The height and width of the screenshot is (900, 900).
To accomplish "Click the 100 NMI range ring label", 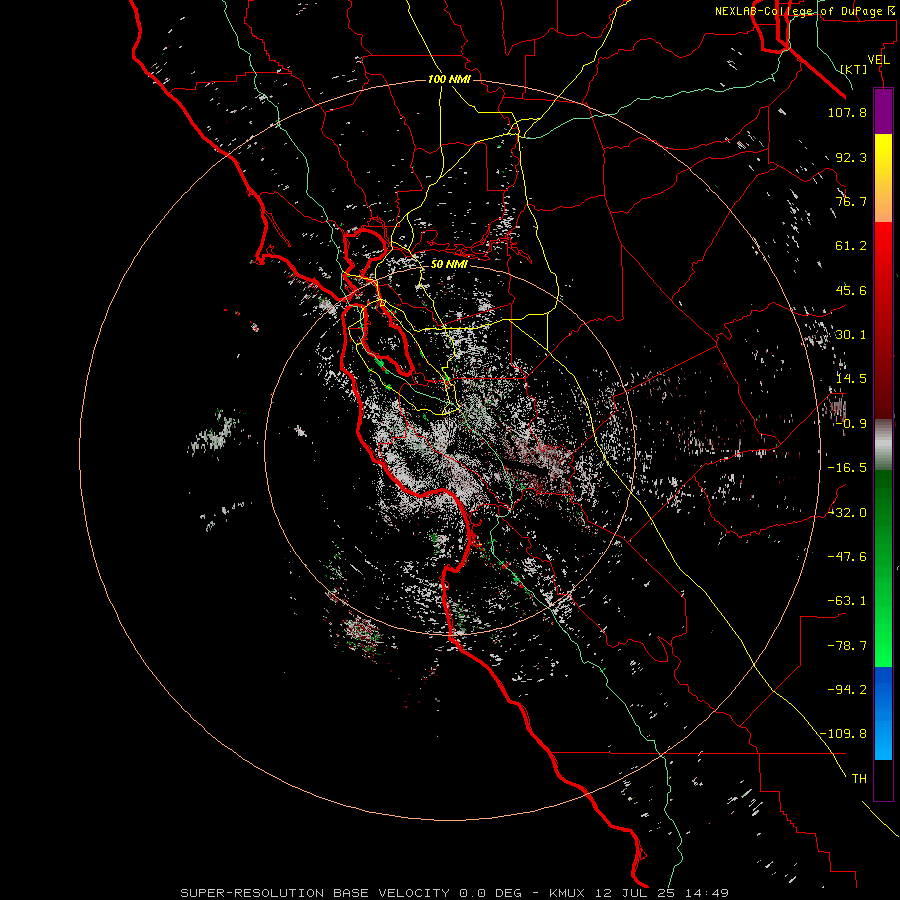I will click(x=449, y=79).
